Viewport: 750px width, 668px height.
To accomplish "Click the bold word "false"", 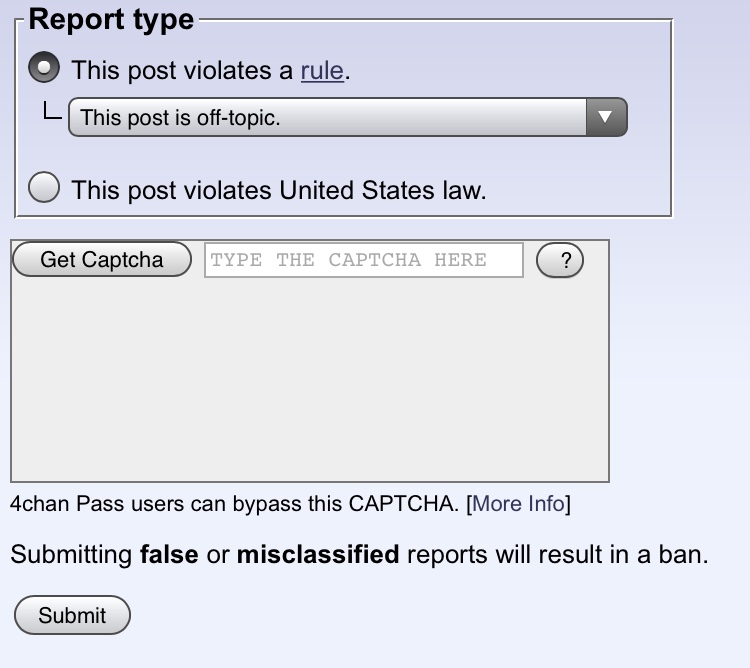I will 169,554.
